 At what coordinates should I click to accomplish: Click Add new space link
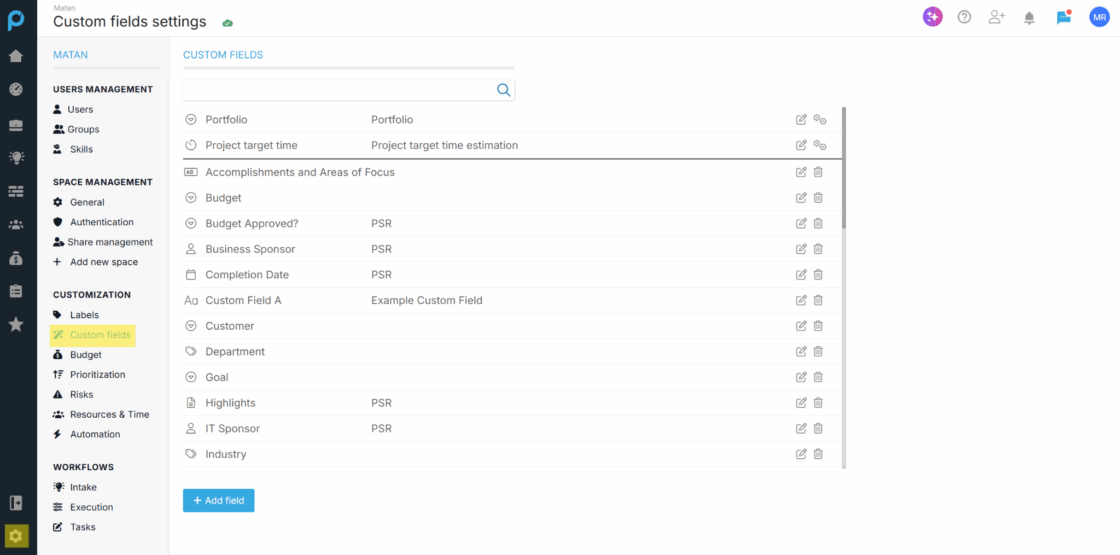click(103, 262)
